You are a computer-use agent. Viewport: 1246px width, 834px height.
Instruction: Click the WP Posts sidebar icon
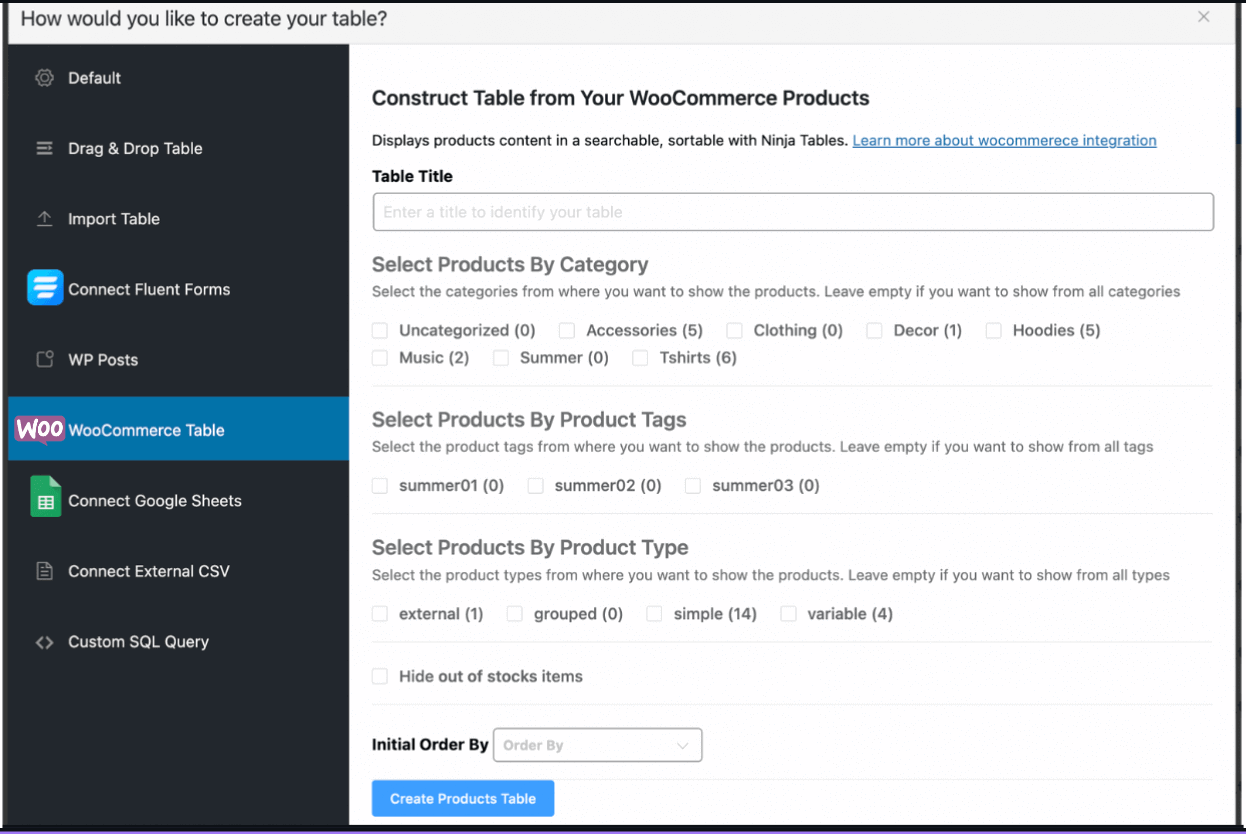[x=44, y=359]
